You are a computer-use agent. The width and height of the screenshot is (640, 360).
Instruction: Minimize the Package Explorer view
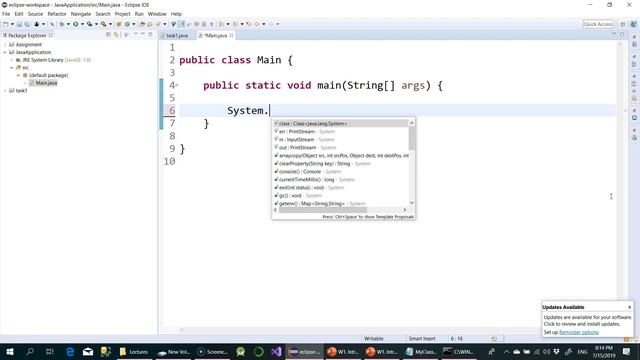point(142,34)
